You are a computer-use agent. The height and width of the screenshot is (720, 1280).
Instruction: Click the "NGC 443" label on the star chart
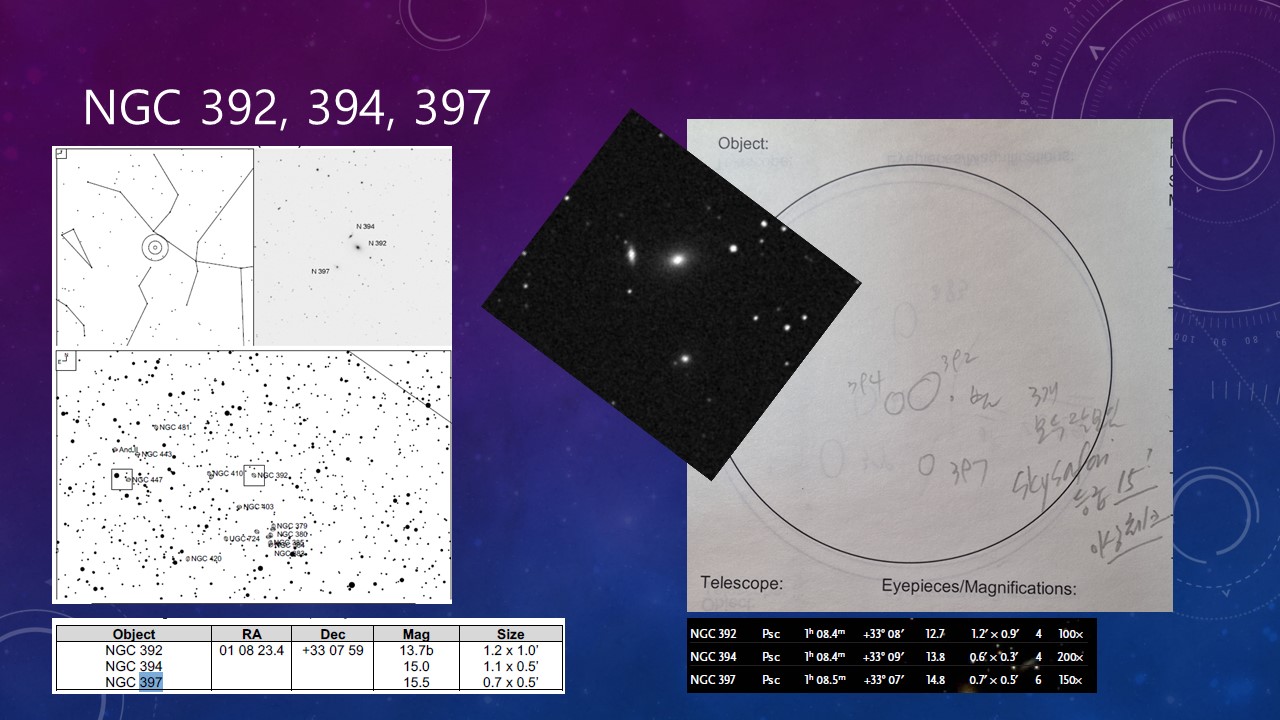[x=158, y=454]
